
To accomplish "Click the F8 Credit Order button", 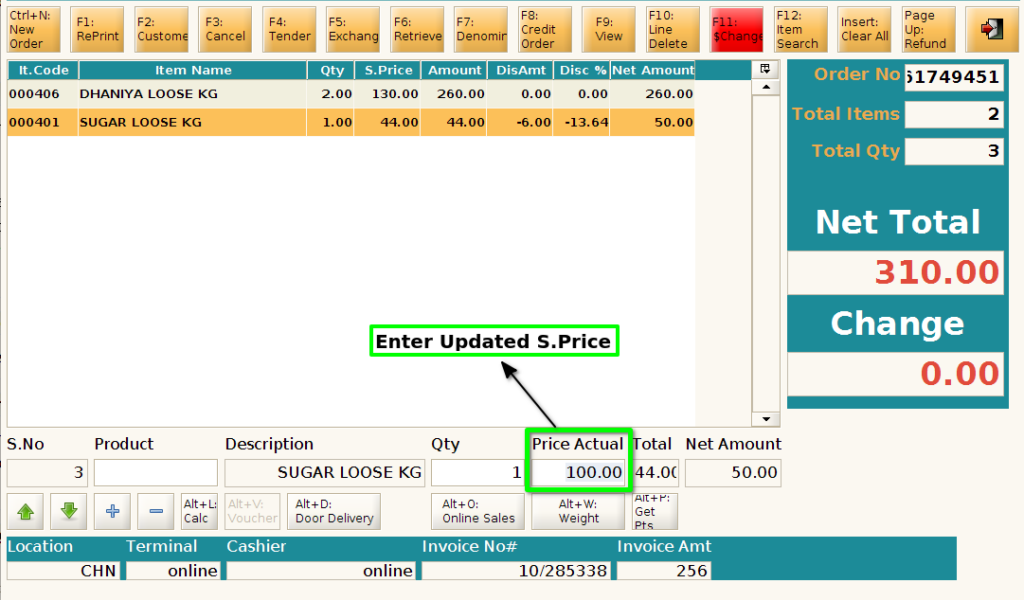I will coord(545,29).
